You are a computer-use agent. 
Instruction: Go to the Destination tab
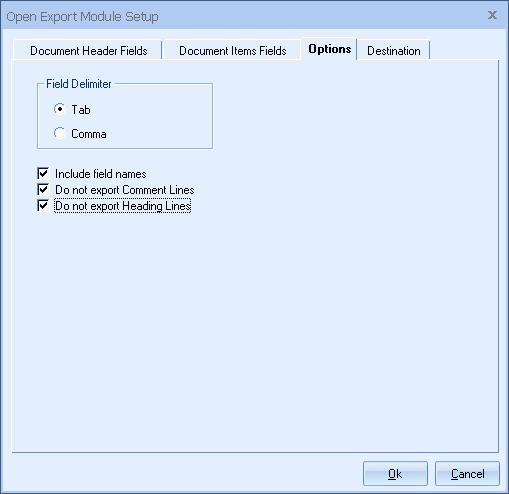click(393, 51)
